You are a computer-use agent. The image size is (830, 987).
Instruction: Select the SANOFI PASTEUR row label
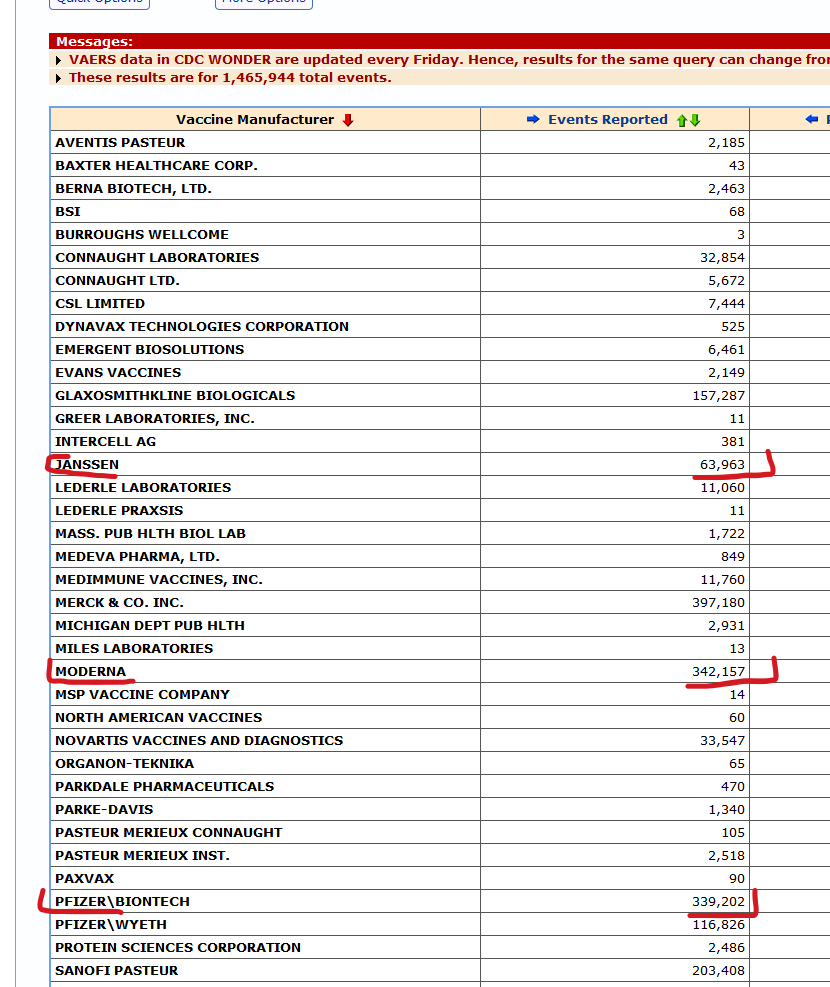pos(116,971)
